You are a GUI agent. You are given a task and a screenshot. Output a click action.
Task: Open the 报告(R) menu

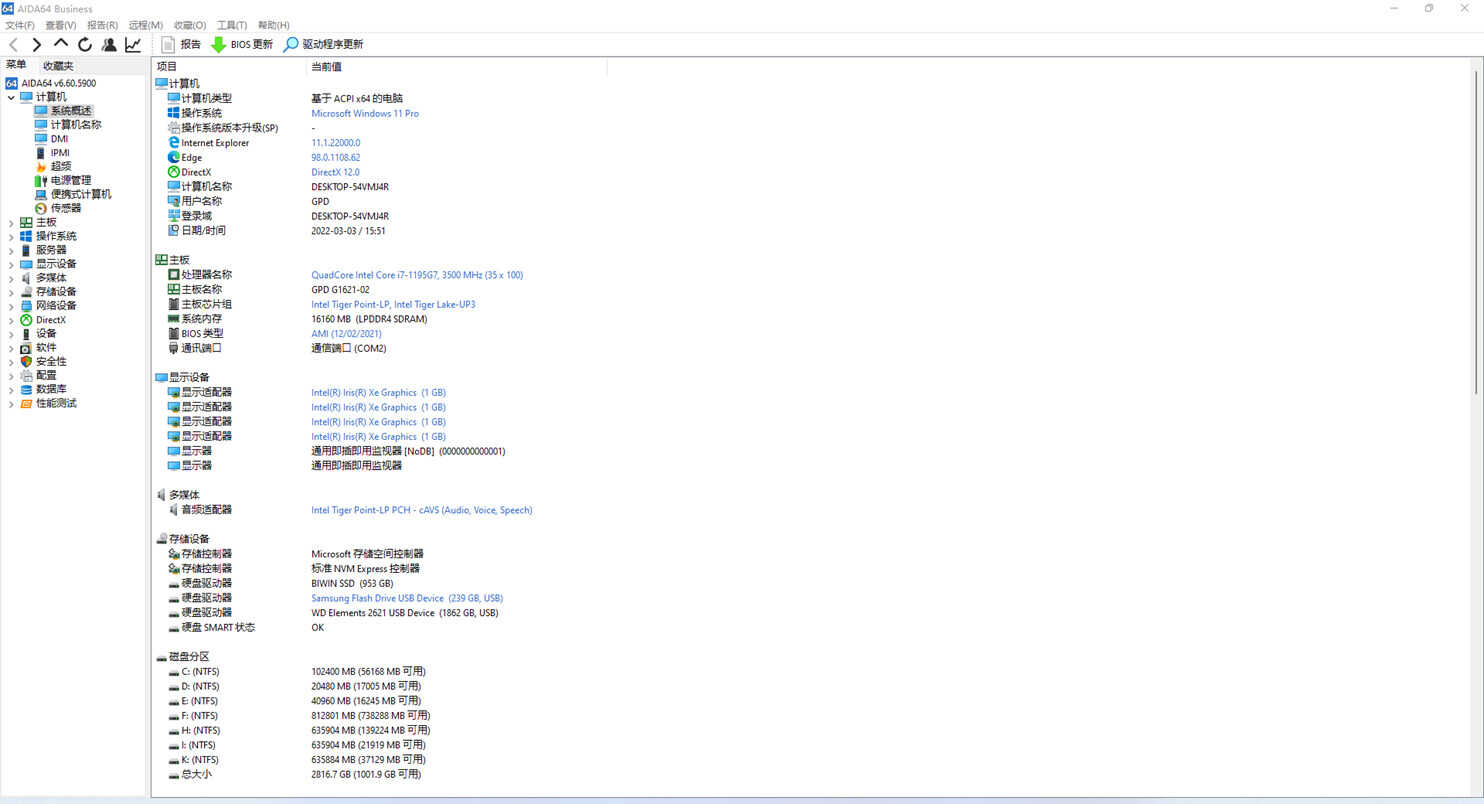pos(102,25)
